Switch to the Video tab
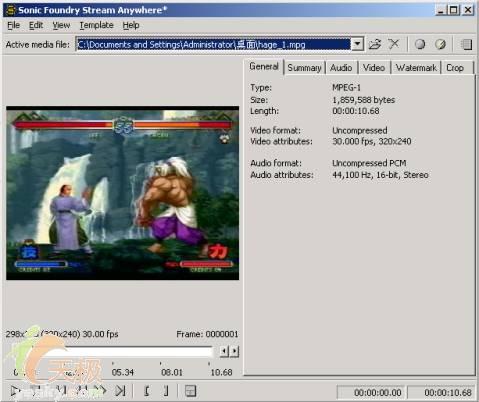The image size is (479, 402). point(374,68)
